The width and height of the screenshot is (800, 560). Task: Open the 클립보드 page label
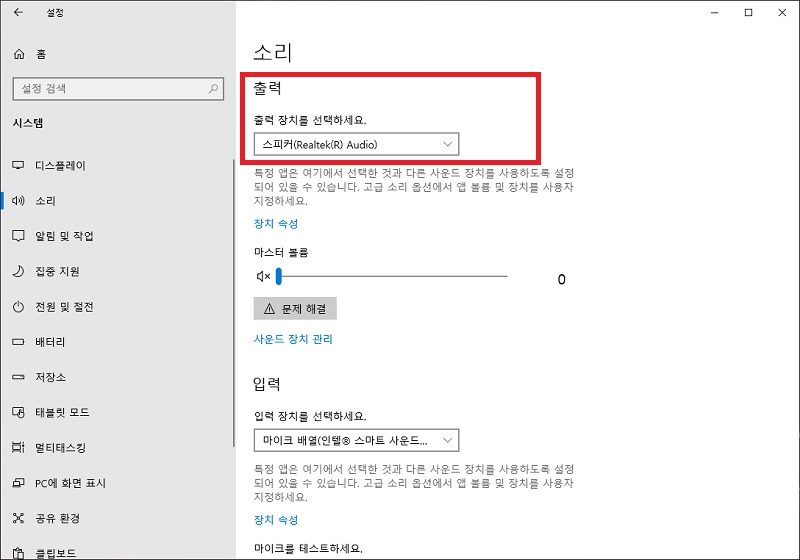point(56,553)
